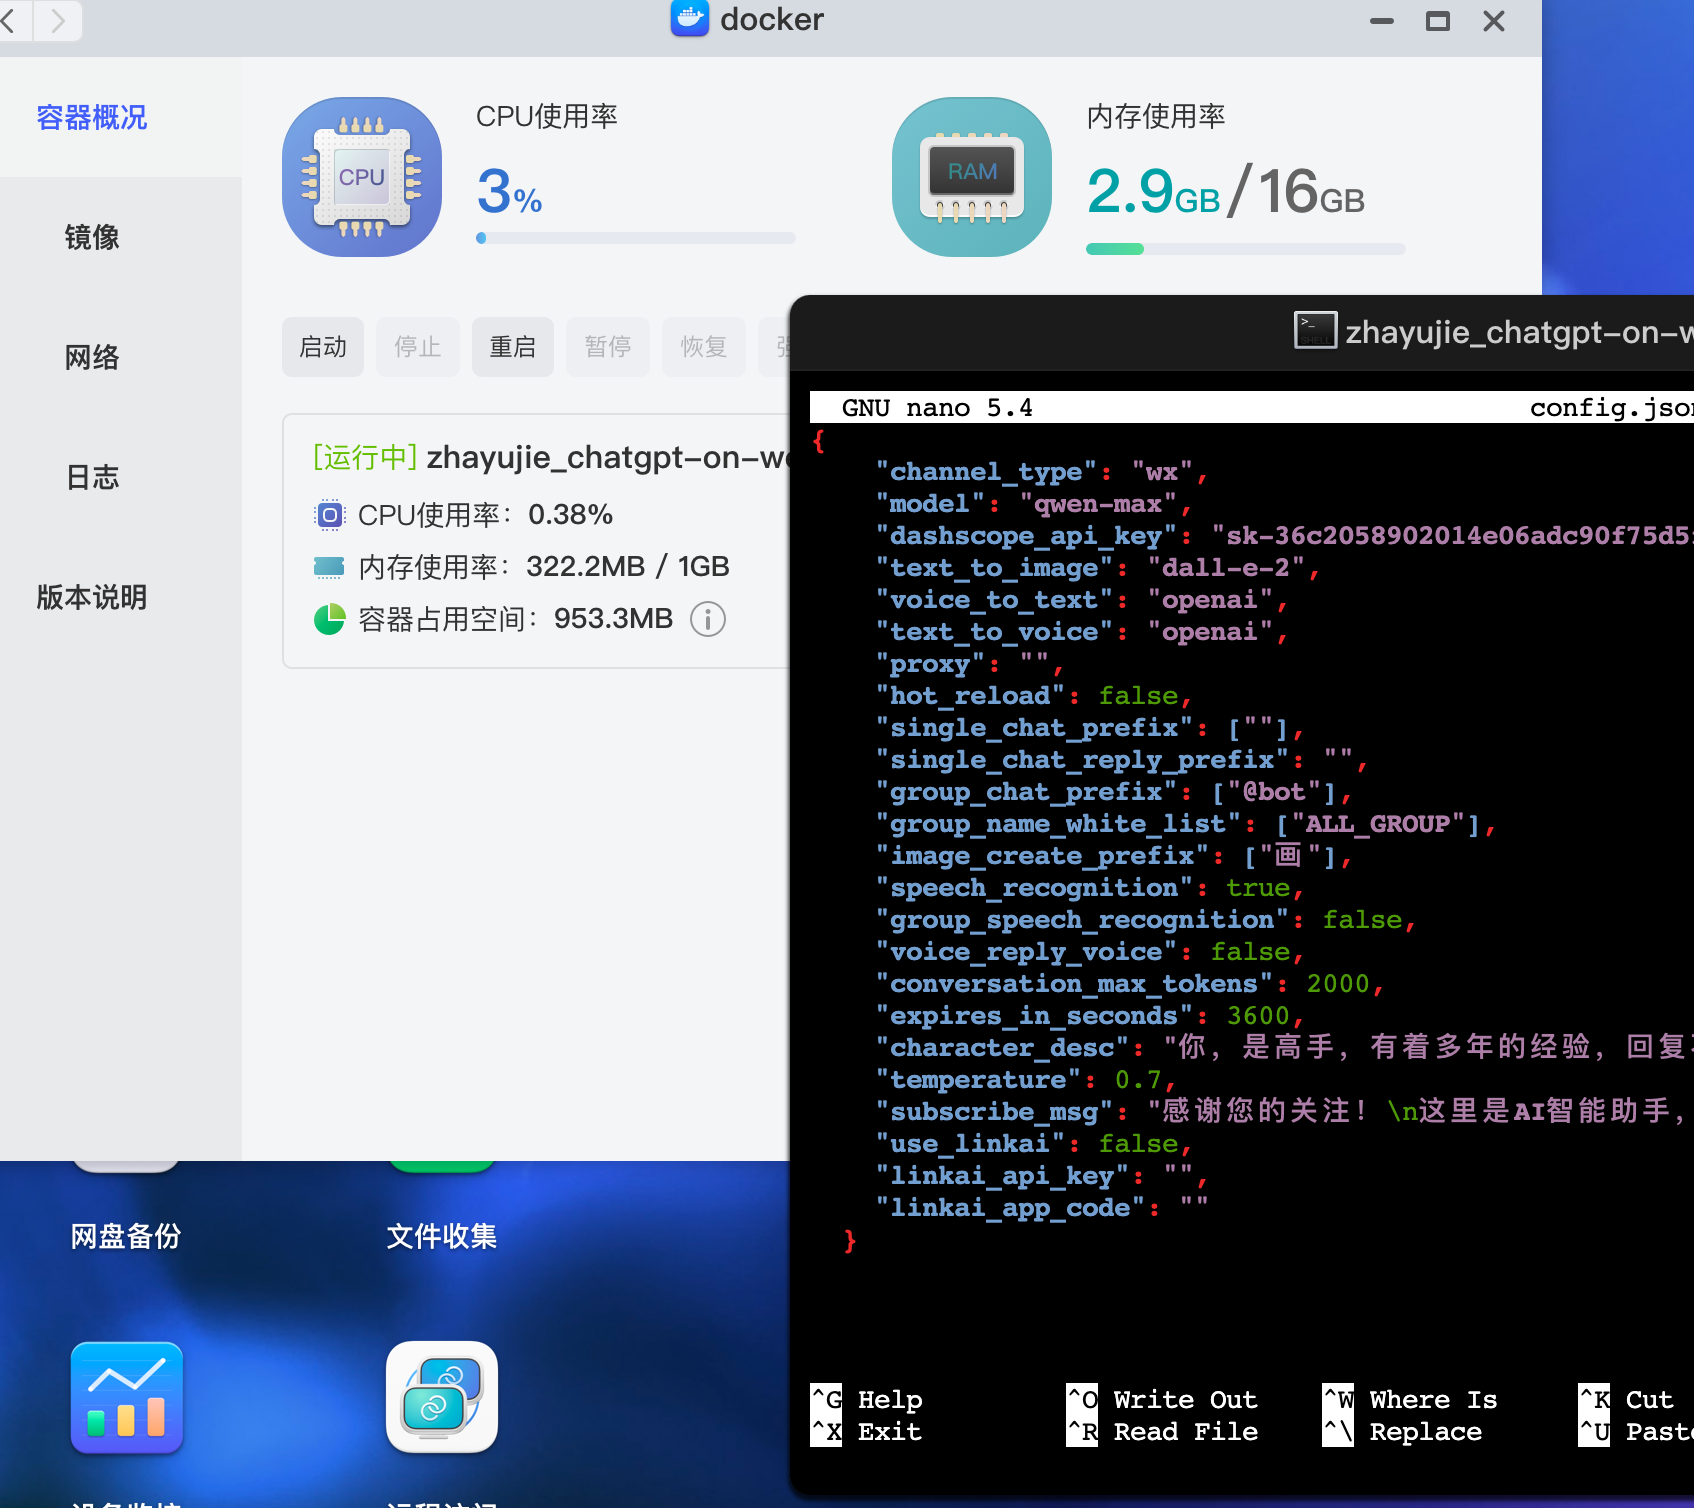Click the Docker whale icon in title bar

(x=690, y=18)
